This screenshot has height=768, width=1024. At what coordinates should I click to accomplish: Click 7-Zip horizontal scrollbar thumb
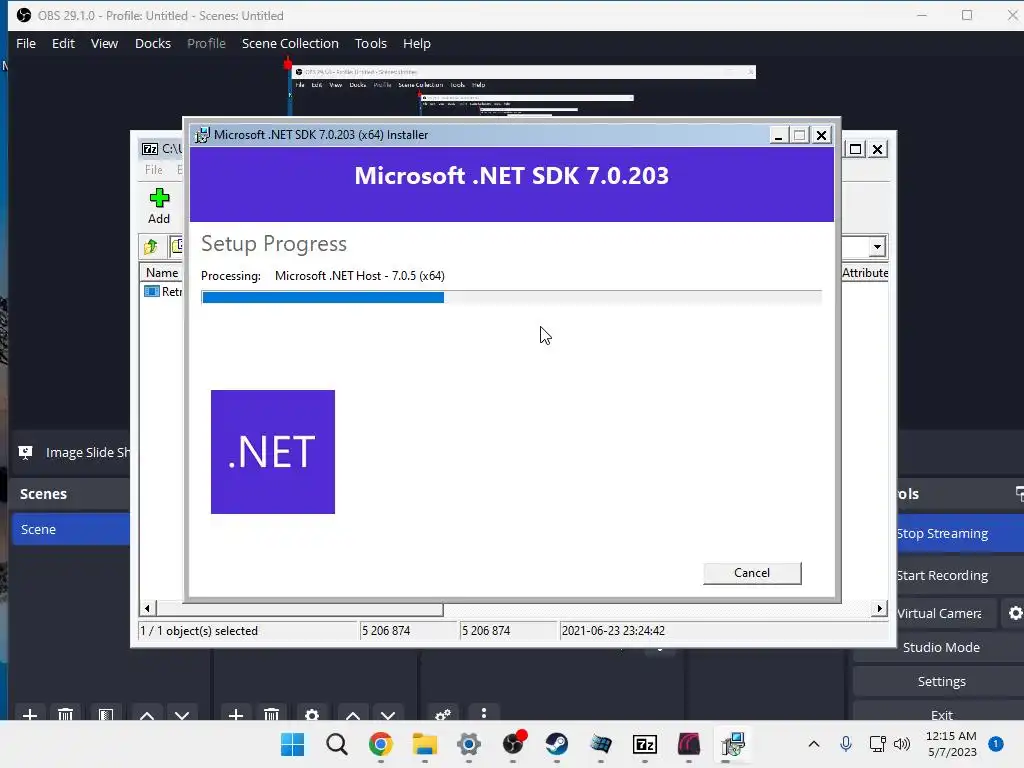pos(299,609)
